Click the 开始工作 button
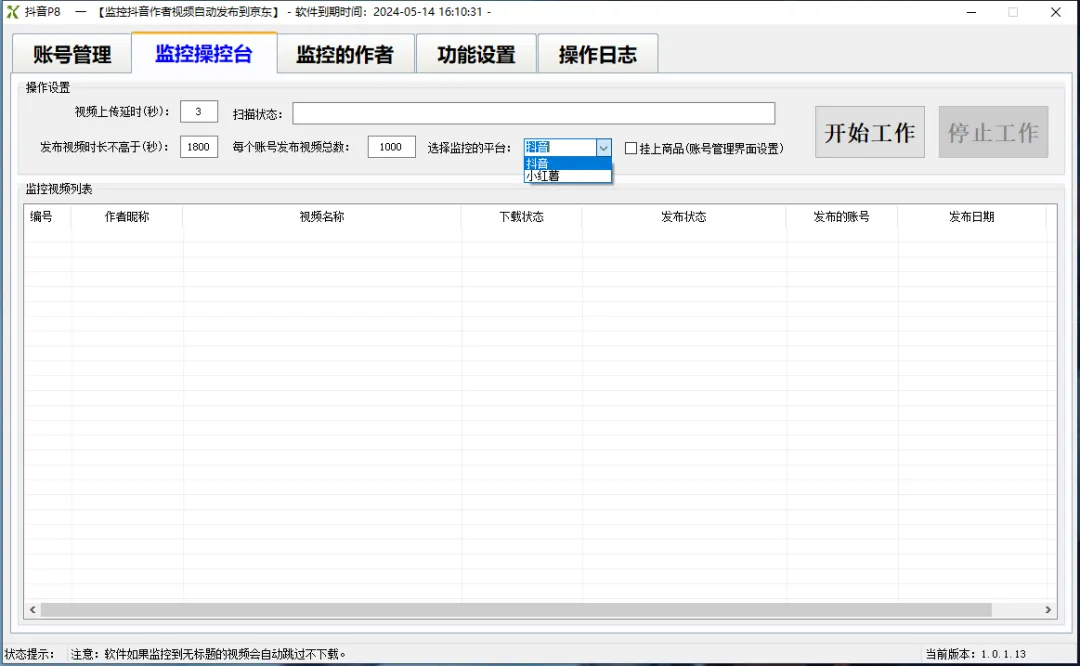The height and width of the screenshot is (666, 1080). click(870, 132)
